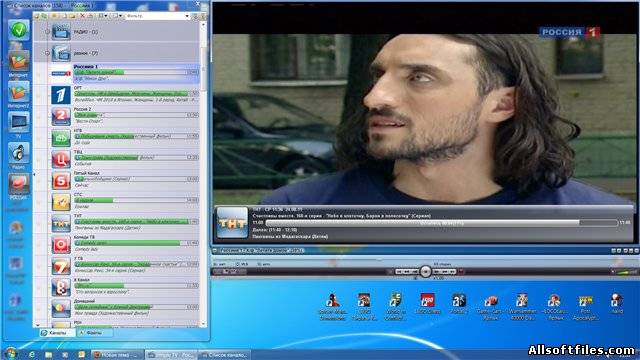The image size is (640, 360).
Task: Click the channel list scrollbar up arrow
Action: pyautogui.click(x=203, y=25)
